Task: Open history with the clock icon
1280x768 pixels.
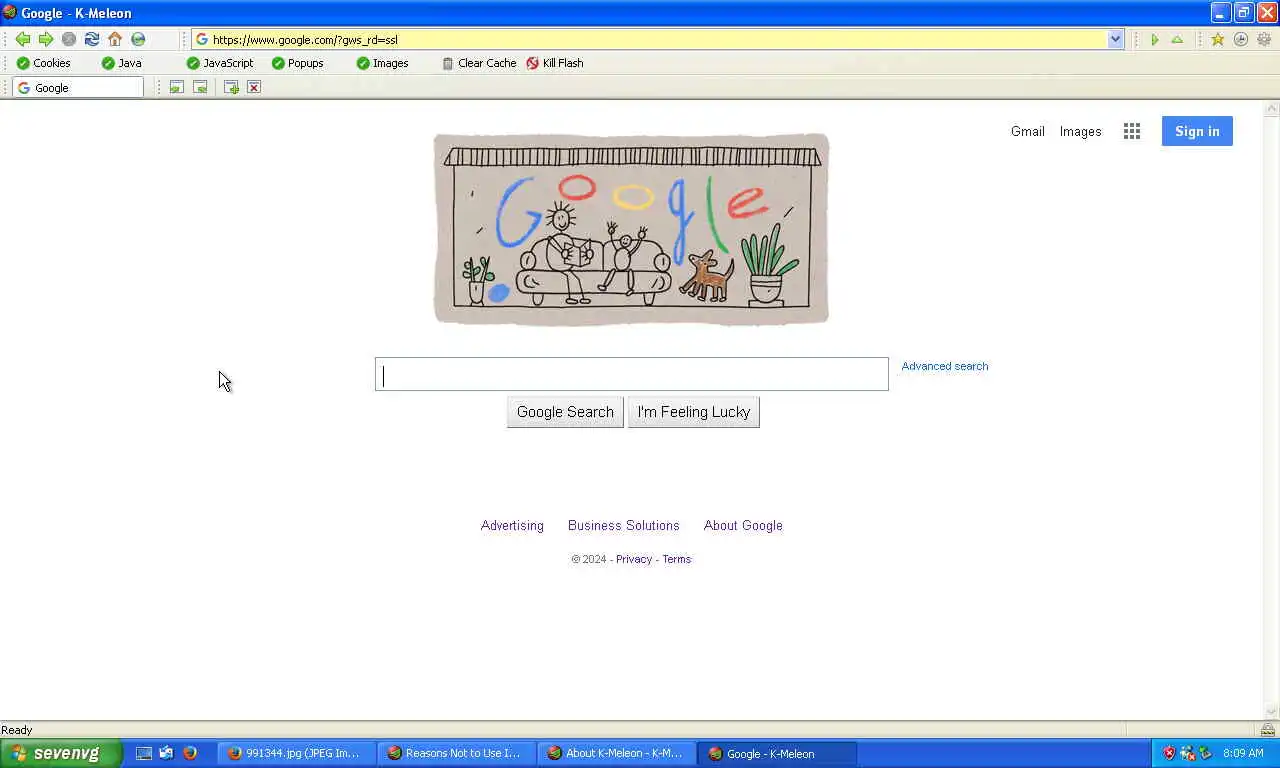Action: click(1241, 39)
